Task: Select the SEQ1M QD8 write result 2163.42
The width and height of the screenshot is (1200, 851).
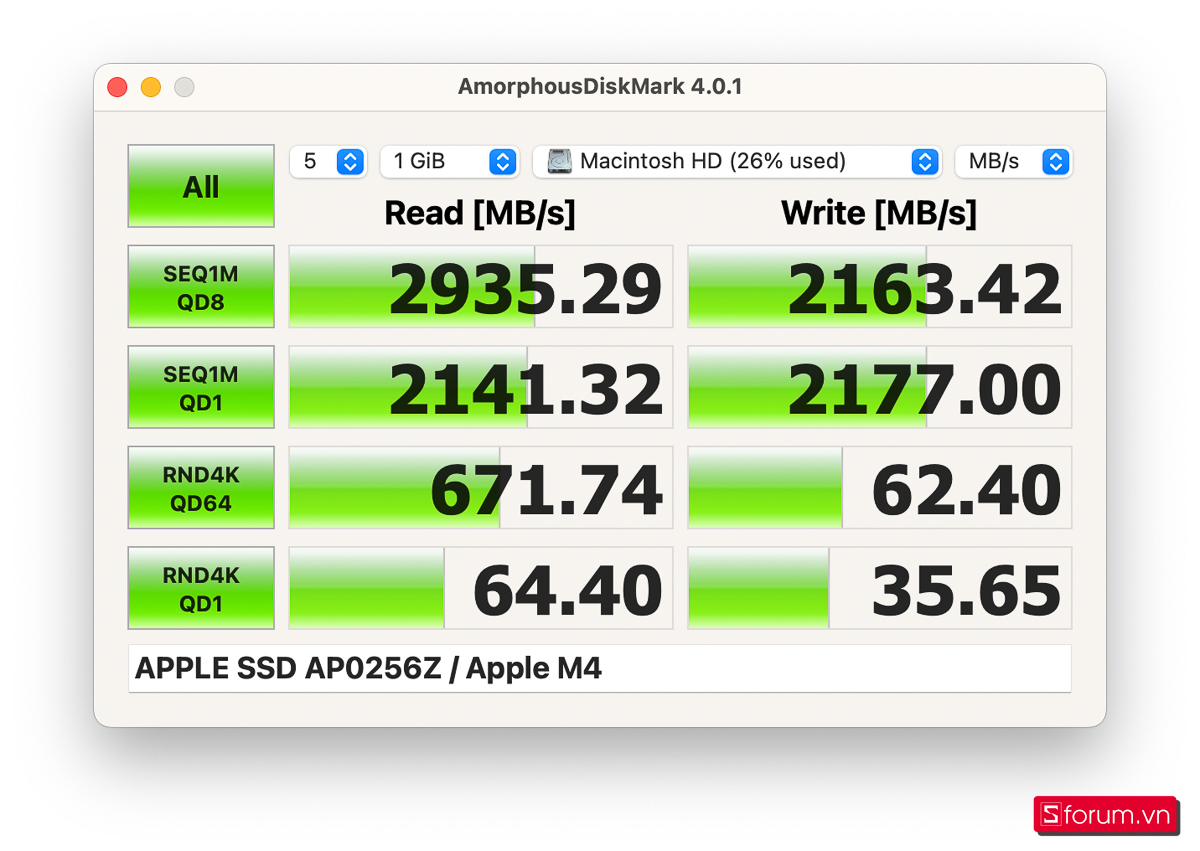Action: [880, 286]
